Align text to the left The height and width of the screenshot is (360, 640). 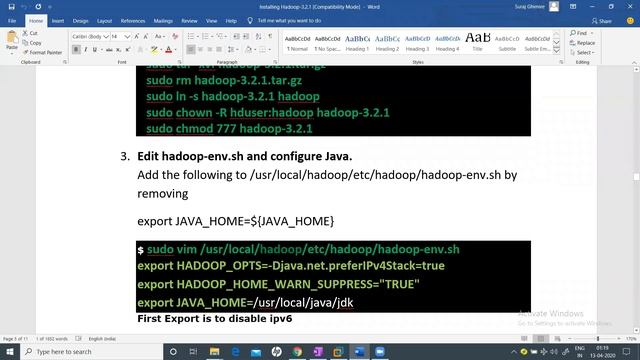191,50
